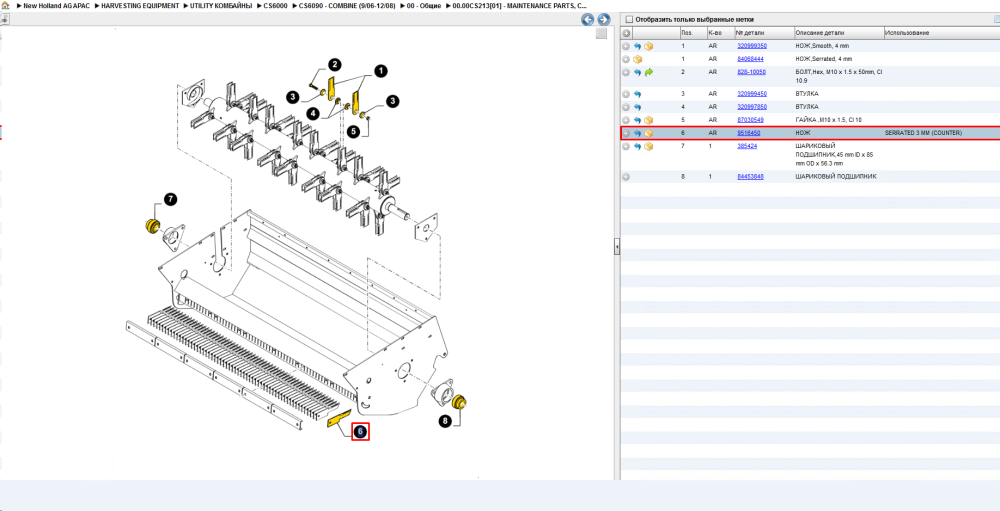Add part 84068444 using its plus icon
The image size is (1000, 511).
(x=626, y=59)
